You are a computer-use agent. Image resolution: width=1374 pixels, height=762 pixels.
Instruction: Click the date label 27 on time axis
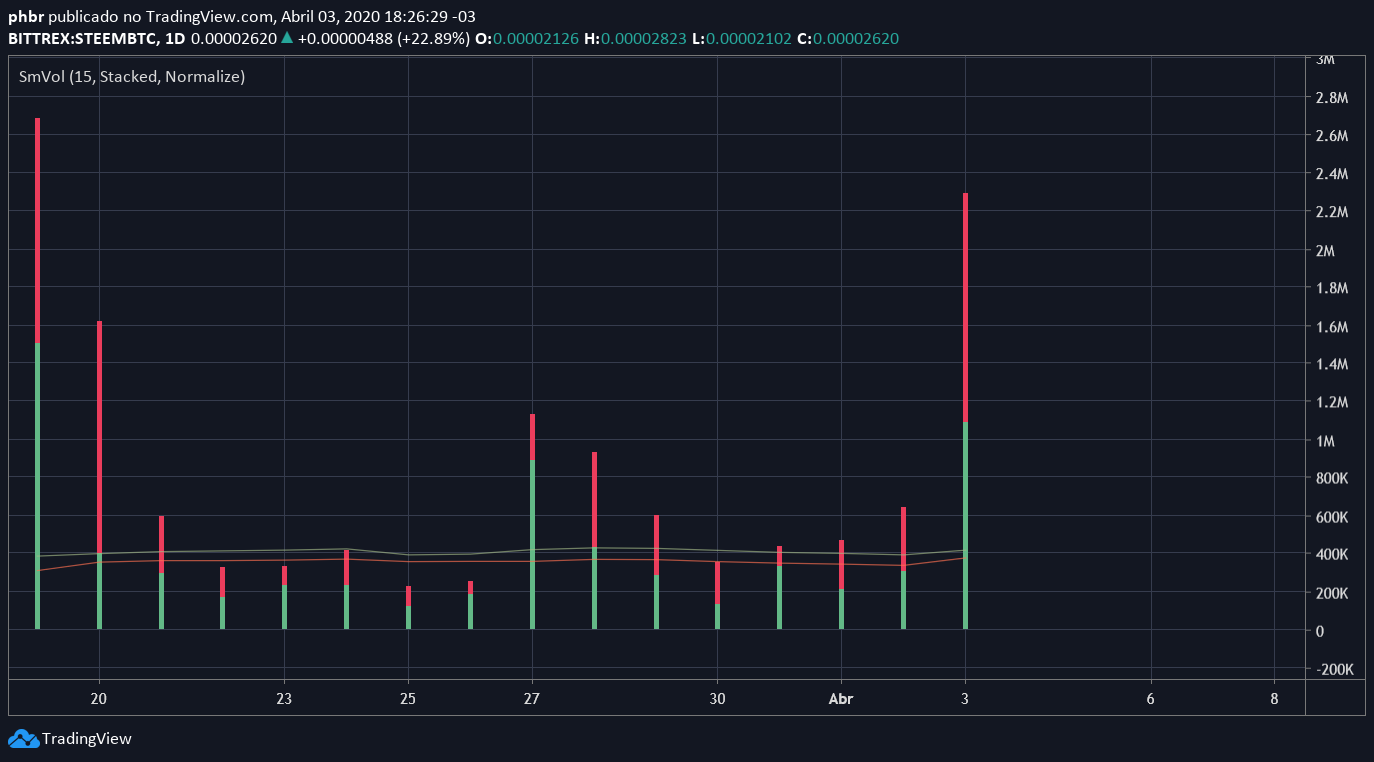tap(532, 698)
